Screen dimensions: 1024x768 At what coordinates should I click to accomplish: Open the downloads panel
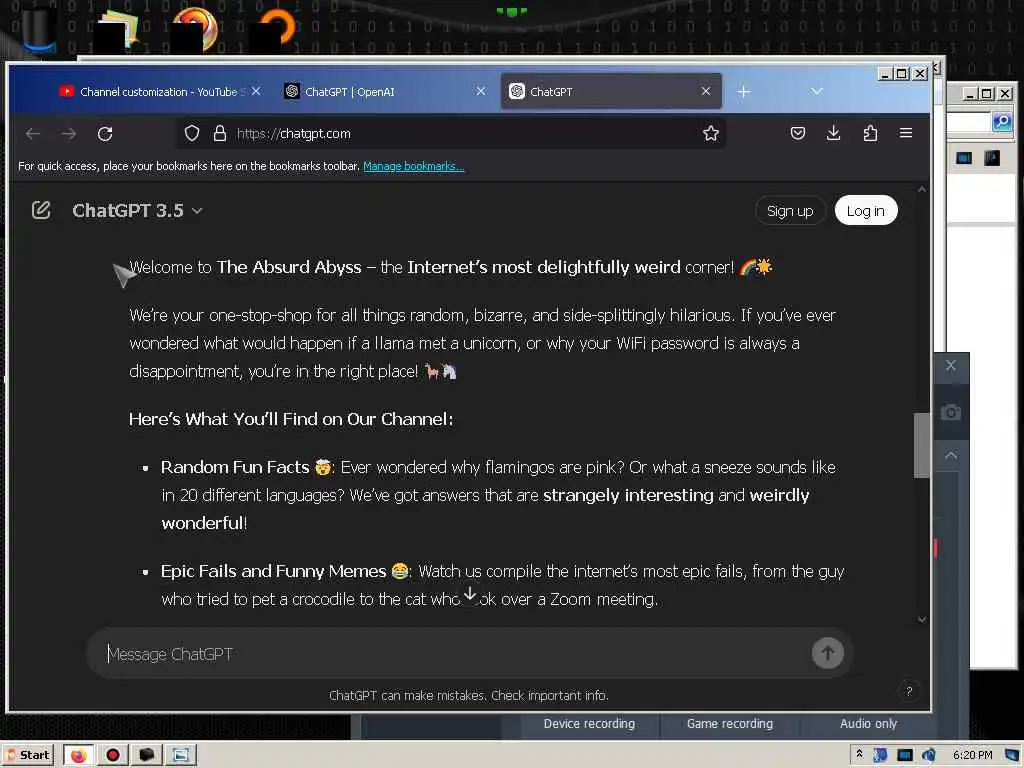(833, 133)
